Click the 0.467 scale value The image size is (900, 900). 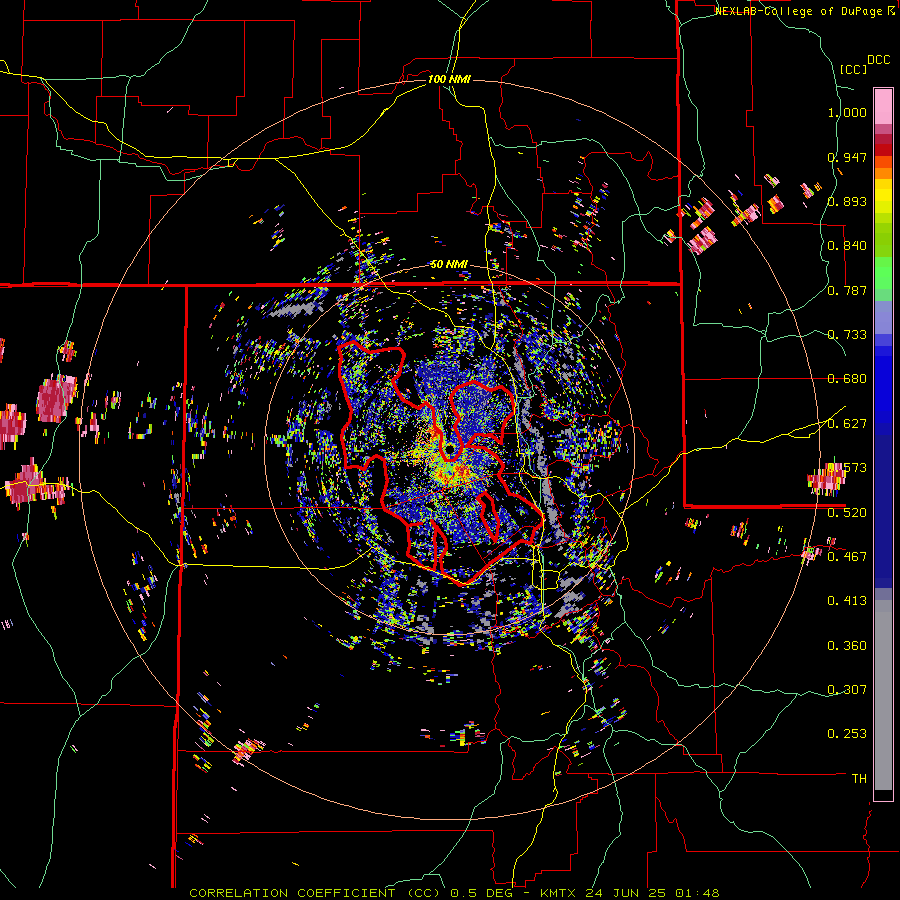click(847, 556)
